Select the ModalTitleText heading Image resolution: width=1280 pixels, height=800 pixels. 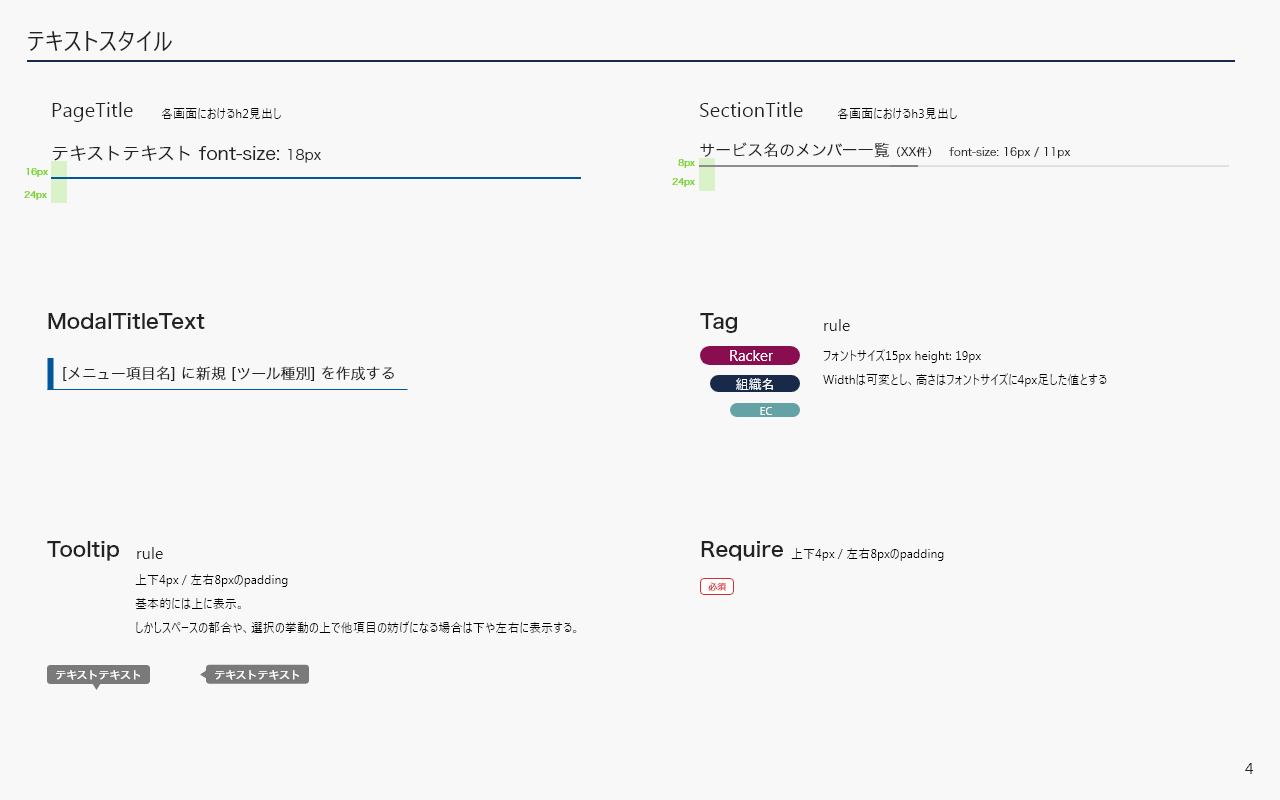click(126, 321)
